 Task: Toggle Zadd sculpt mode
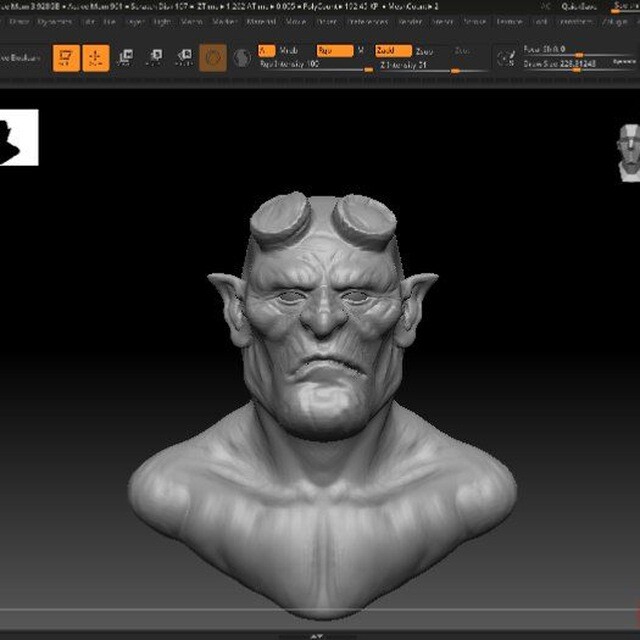tap(393, 51)
